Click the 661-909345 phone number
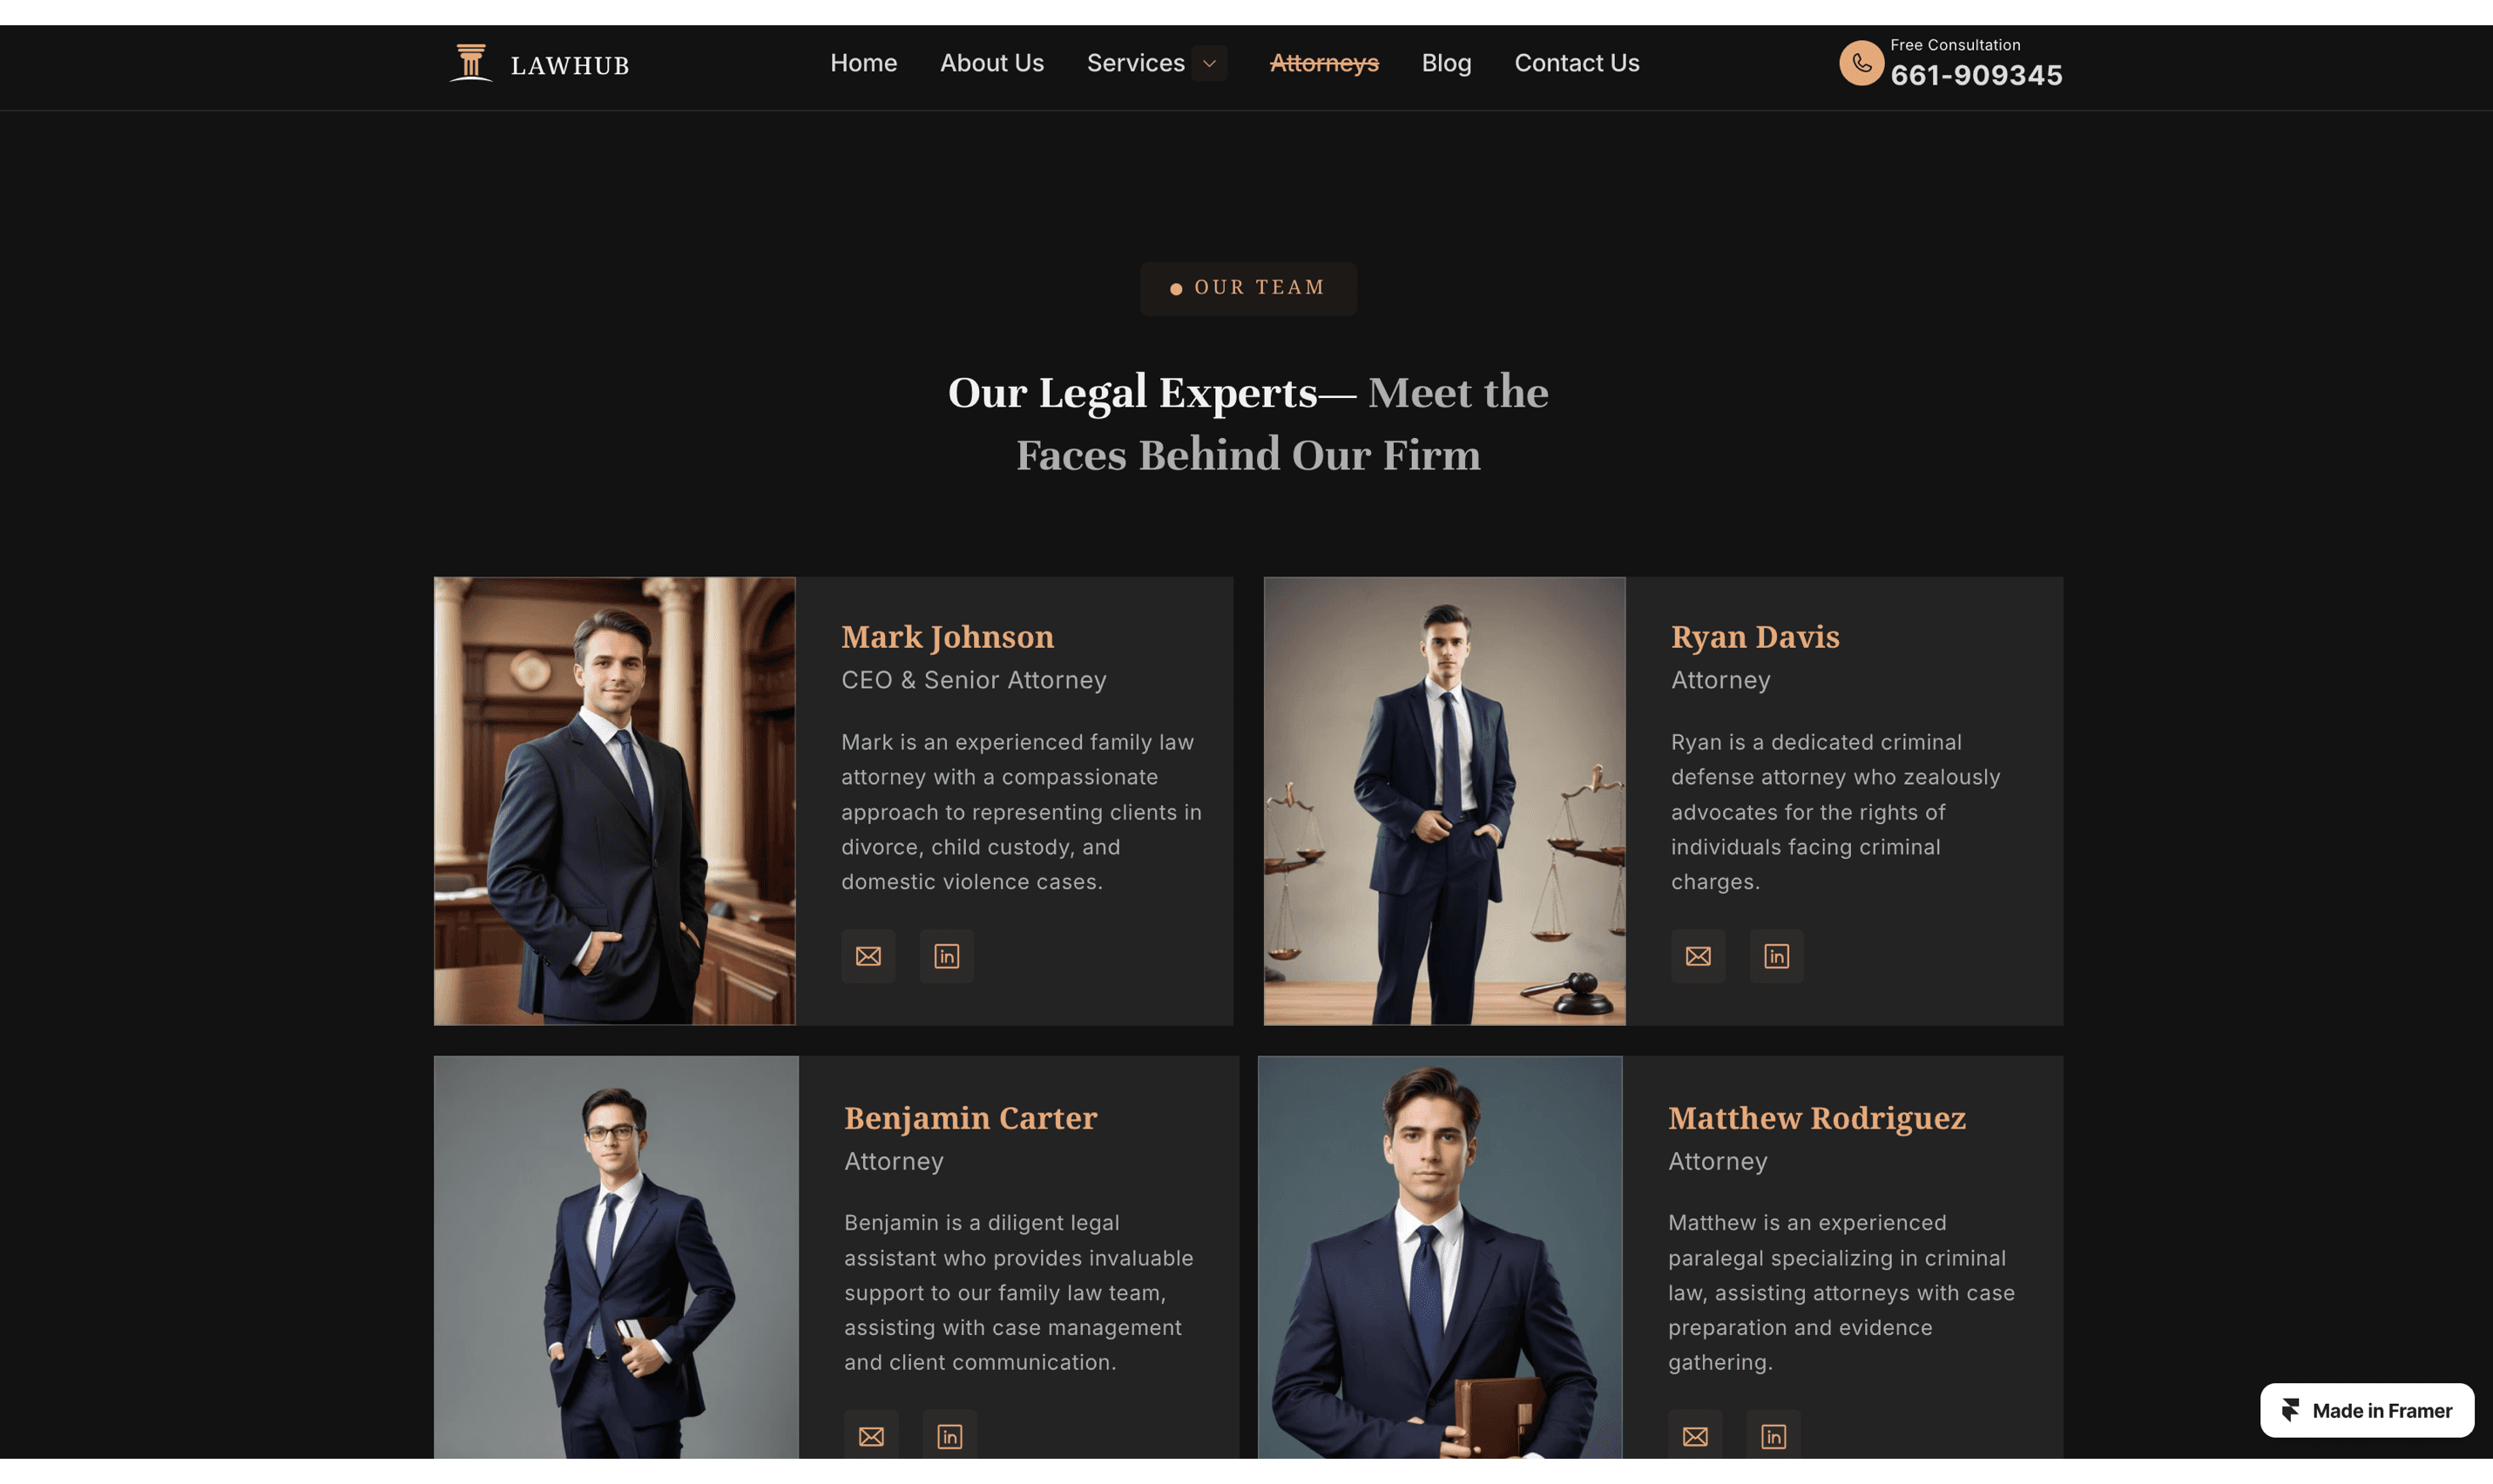 [1976, 75]
